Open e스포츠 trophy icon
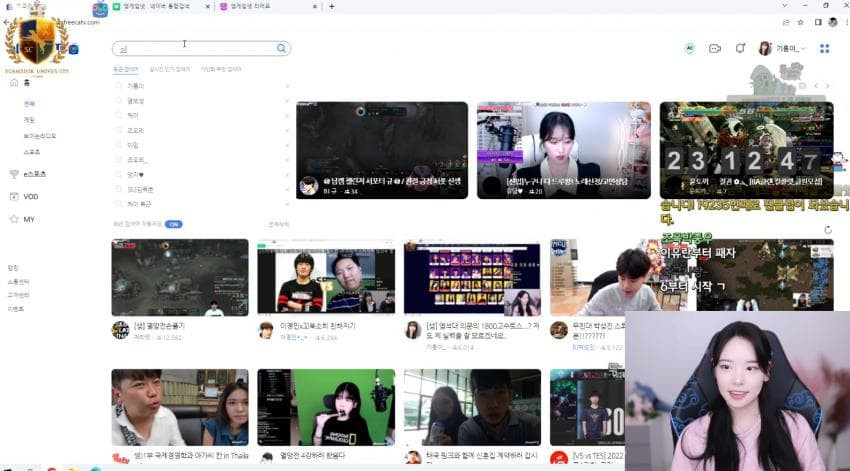850x471 pixels. tap(14, 174)
